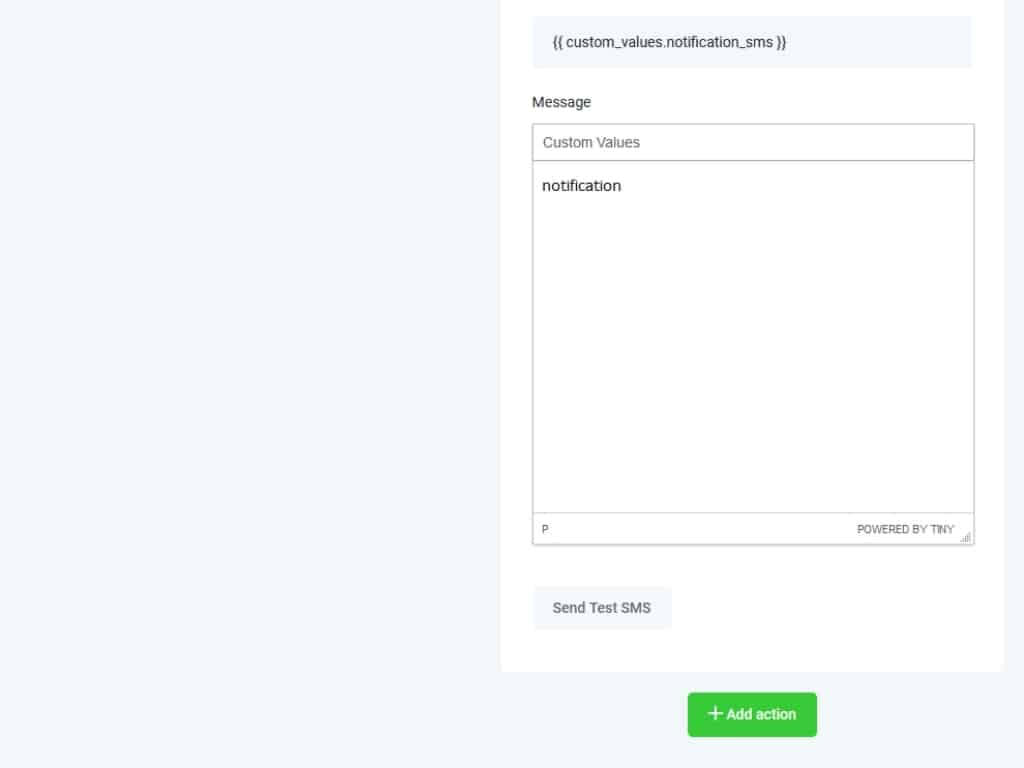Click the blank editor status bar middle
1024x768 pixels.
coord(700,529)
